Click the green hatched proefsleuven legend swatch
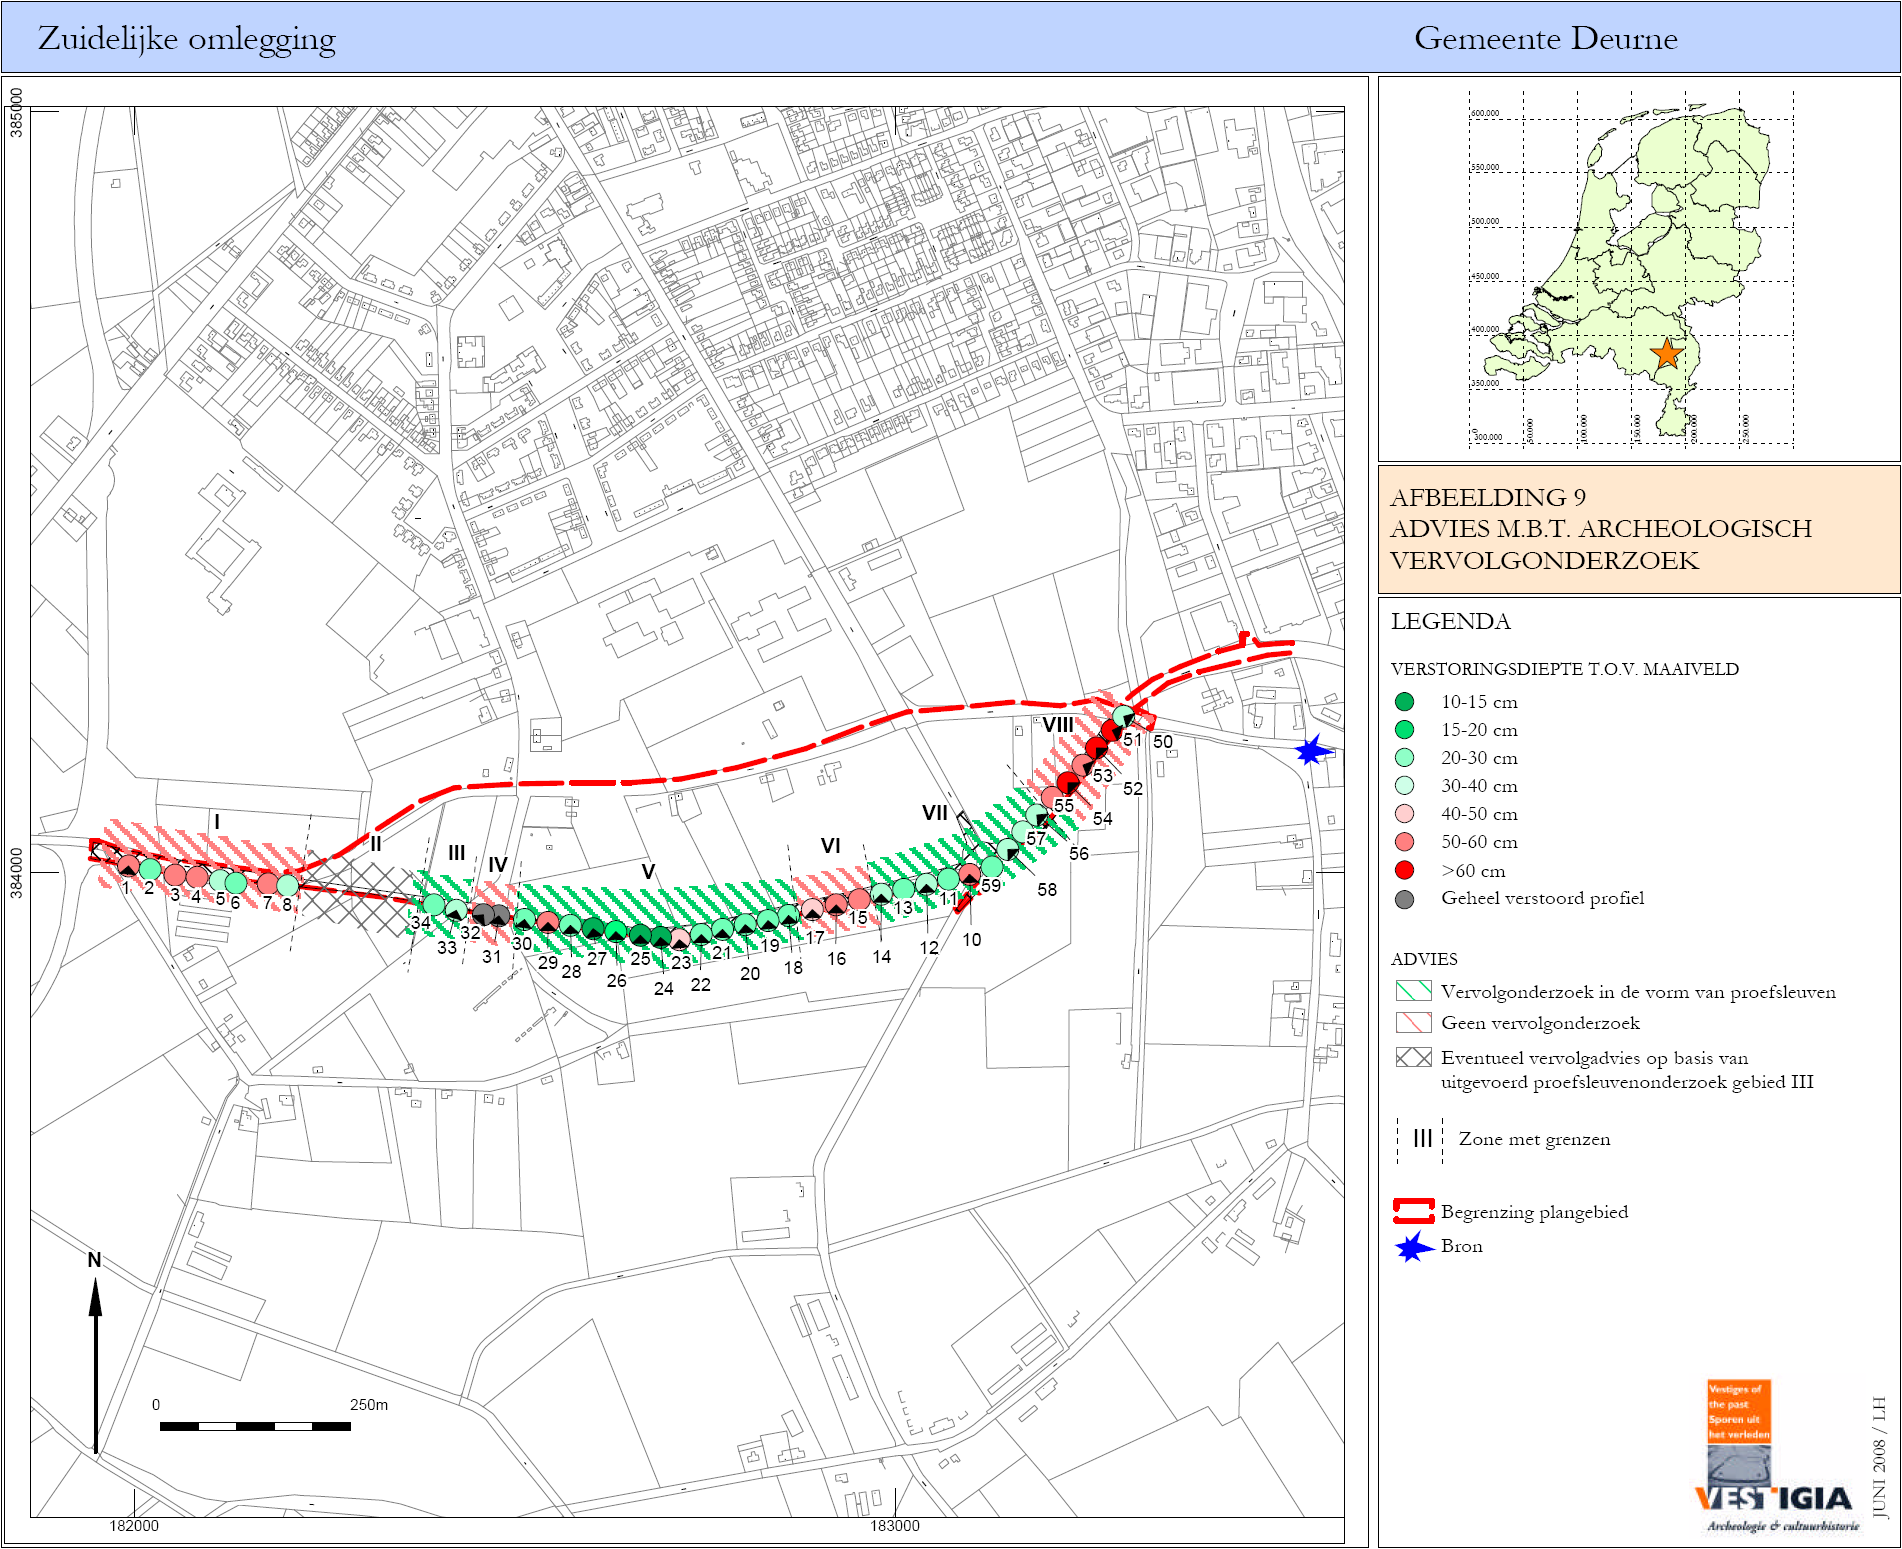Viewport: 1902px width, 1549px height. [x=1414, y=992]
